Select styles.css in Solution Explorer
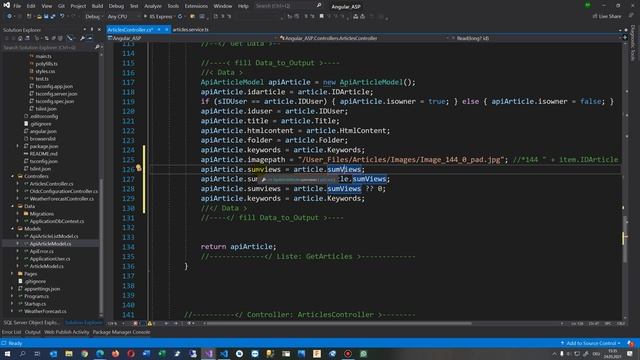Image resolution: width=640 pixels, height=360 pixels. click(x=45, y=71)
